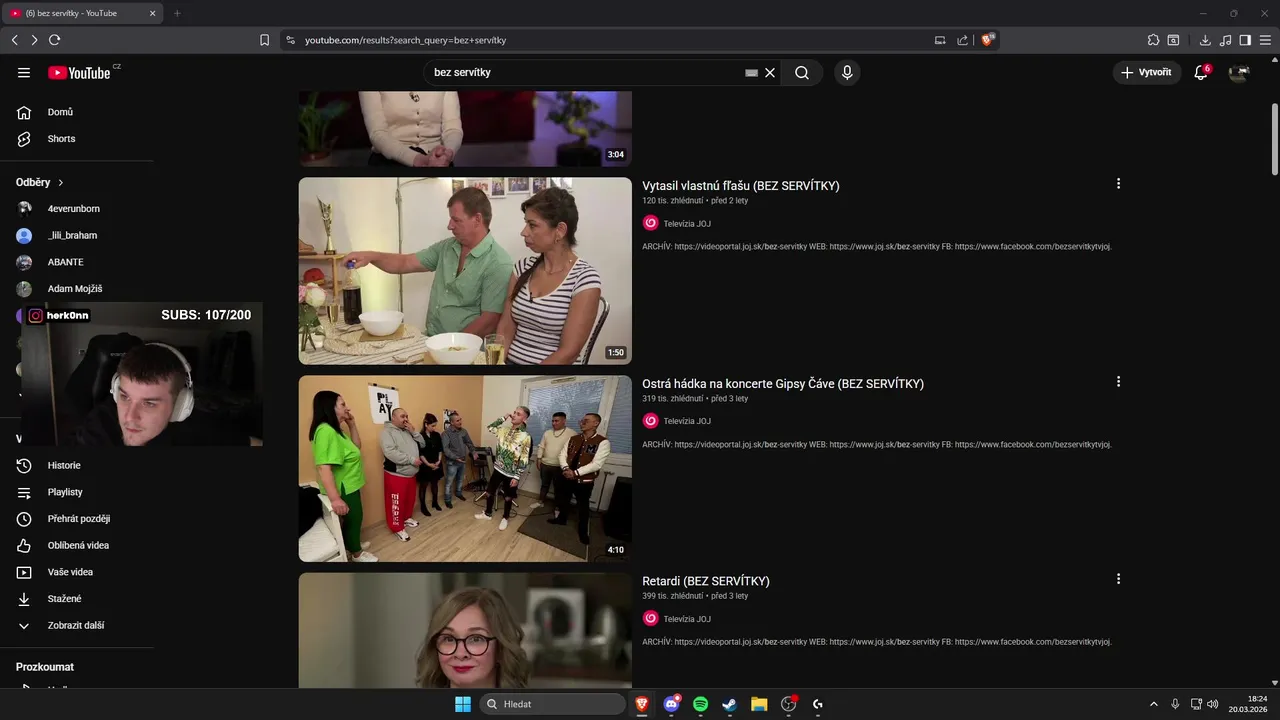Click the address bar URL youtube.com/results
This screenshot has height=720, width=1280.
pos(405,40)
